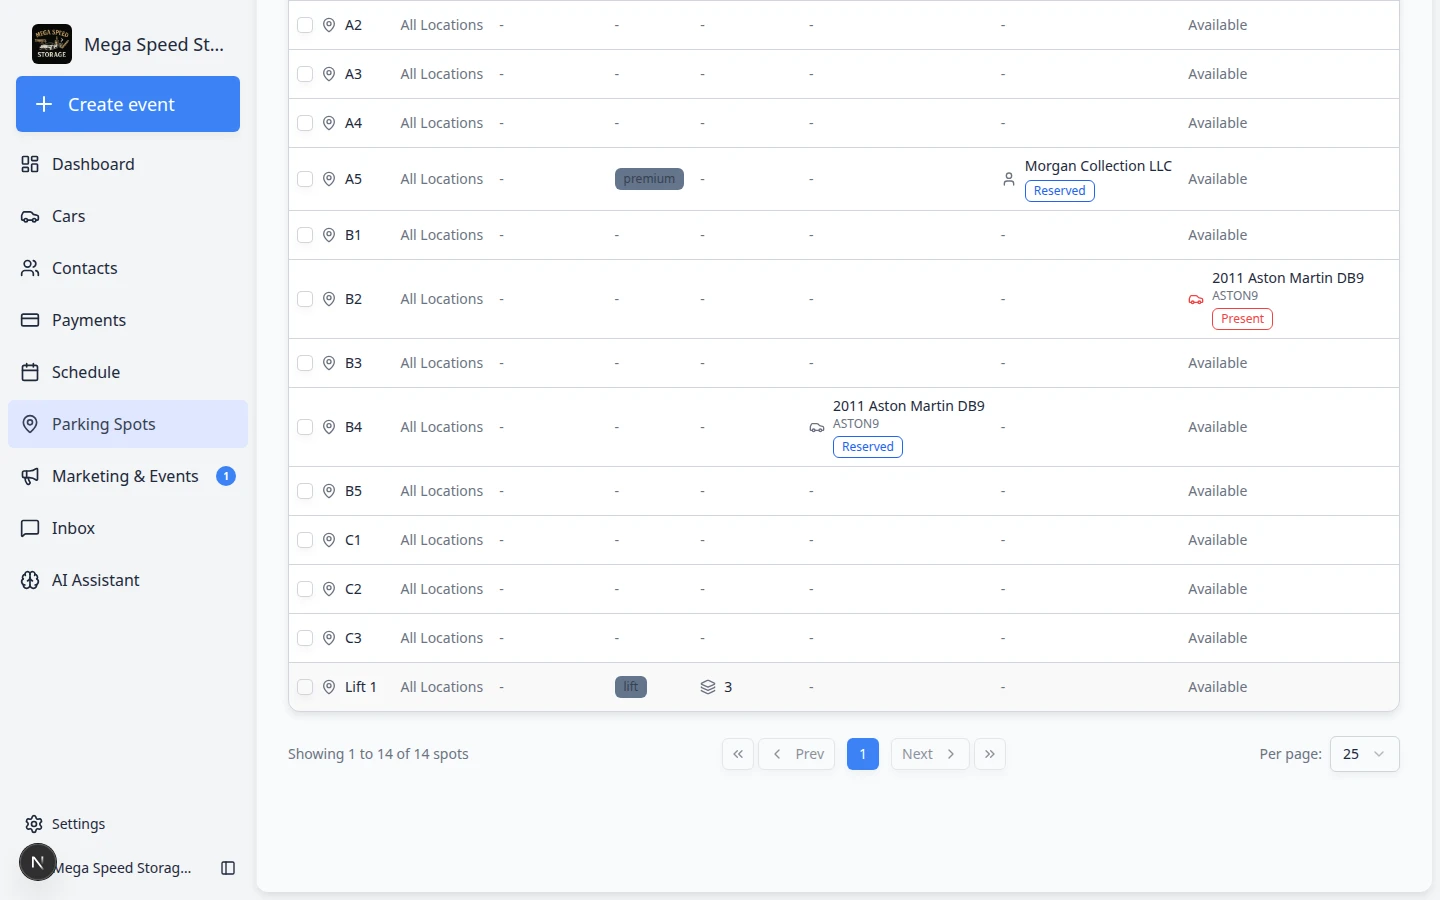
Task: Click the stack layers icon in Lift 1 row
Action: pos(708,687)
